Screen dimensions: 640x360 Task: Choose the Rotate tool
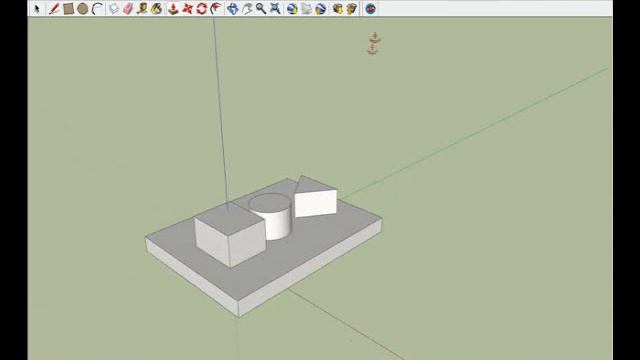(202, 9)
